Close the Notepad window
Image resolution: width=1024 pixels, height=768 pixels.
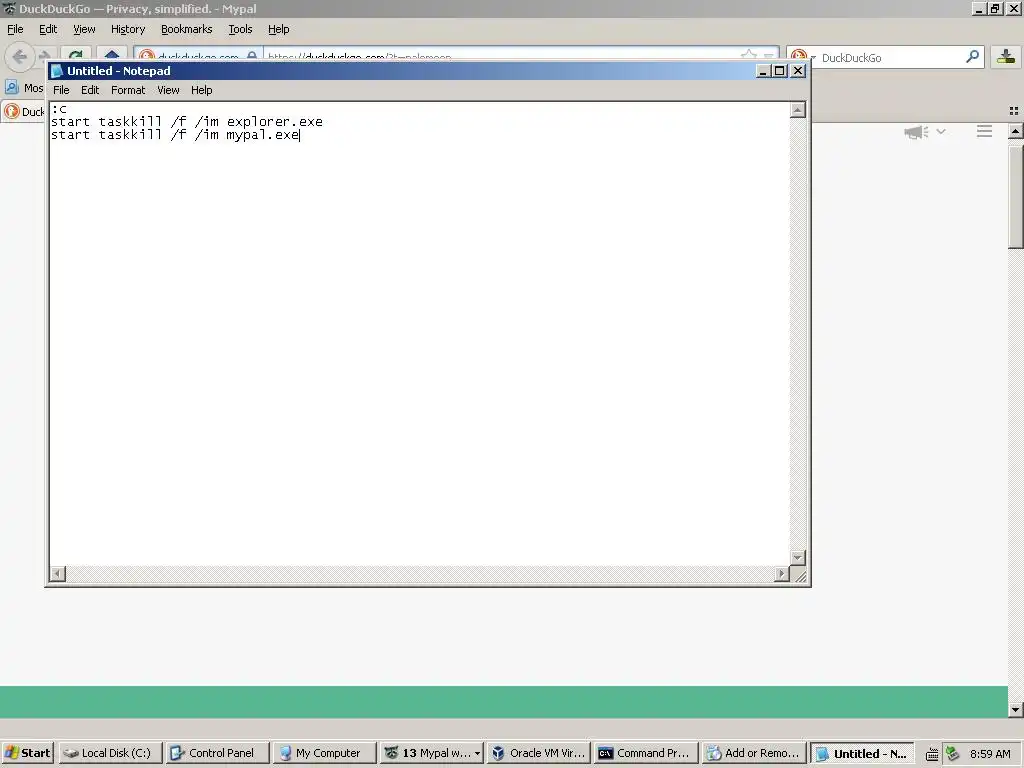[798, 71]
